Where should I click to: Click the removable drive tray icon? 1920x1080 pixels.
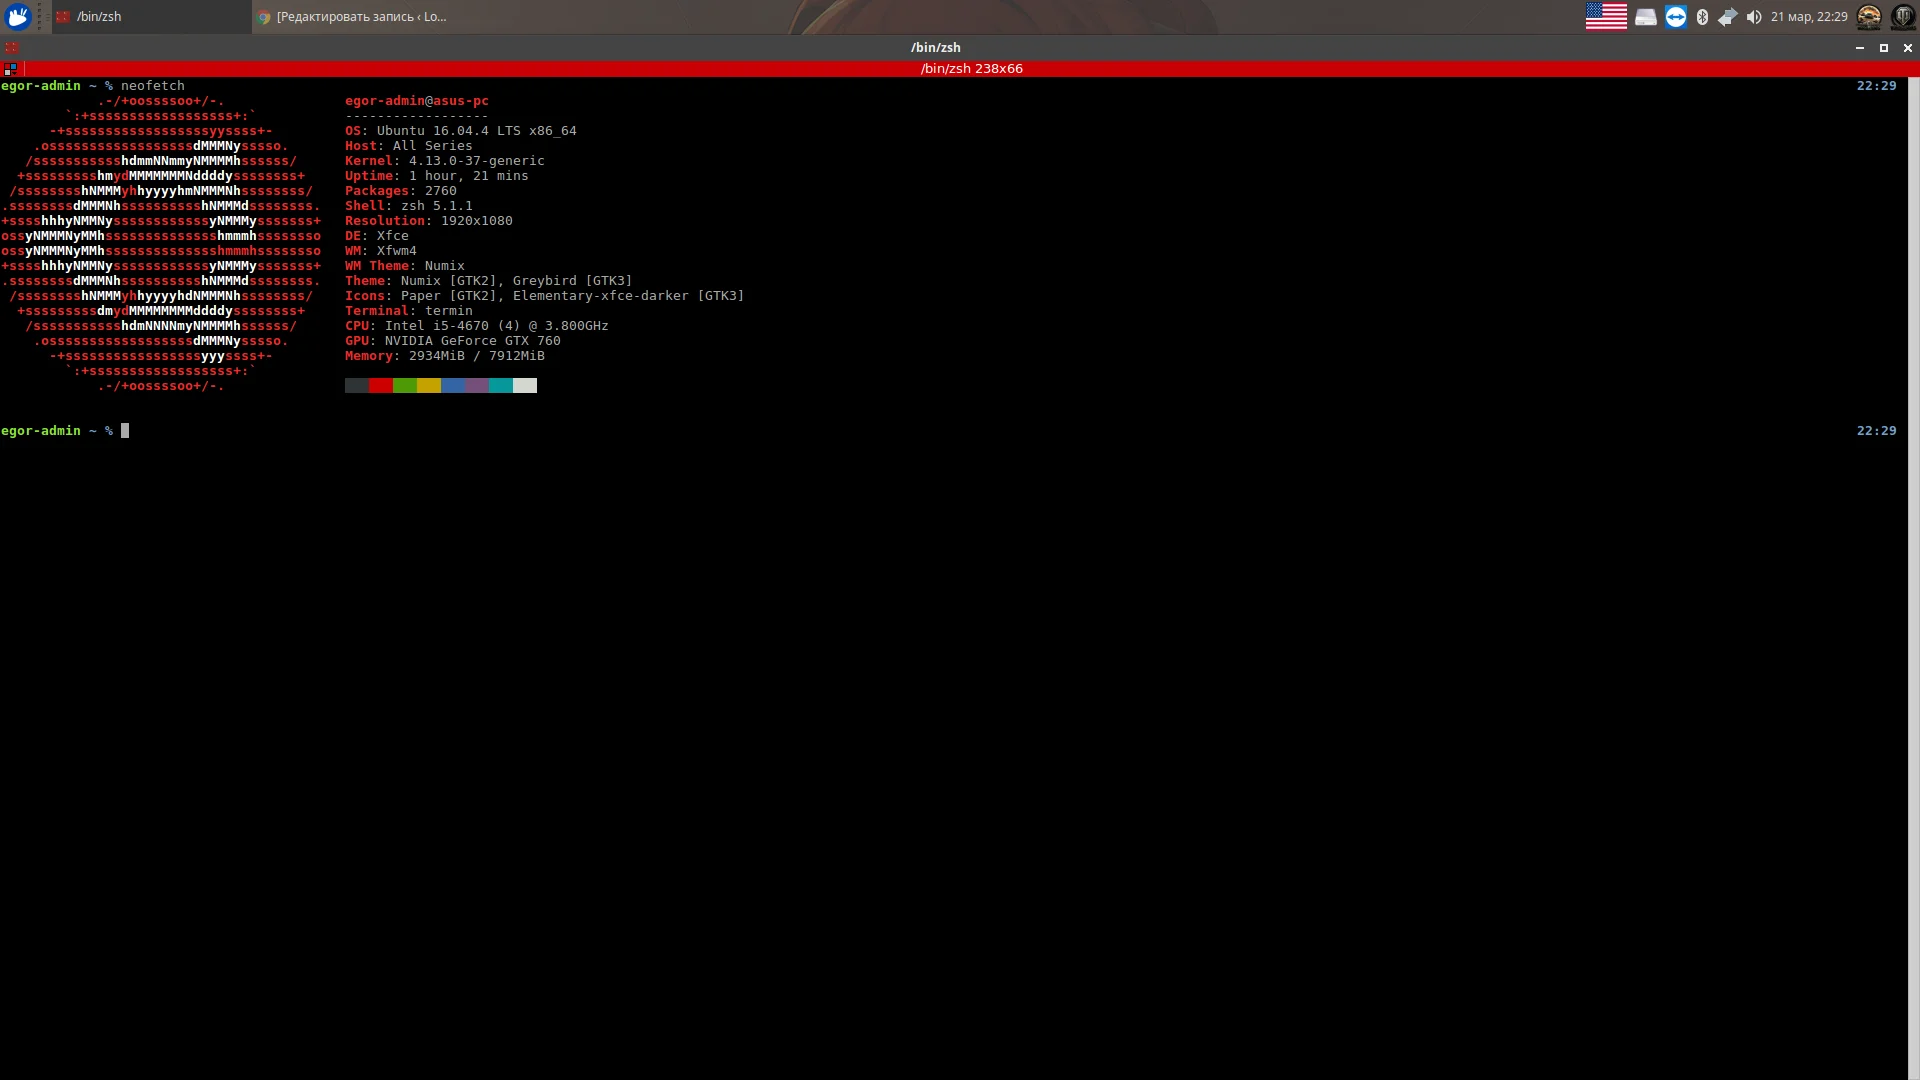click(1646, 17)
